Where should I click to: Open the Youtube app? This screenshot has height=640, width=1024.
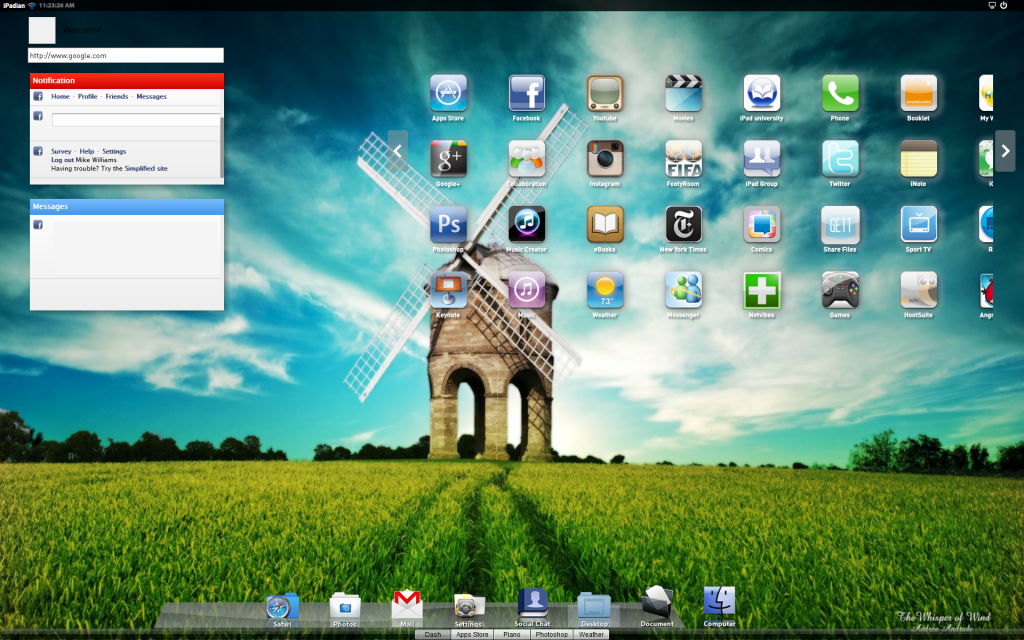[x=605, y=93]
